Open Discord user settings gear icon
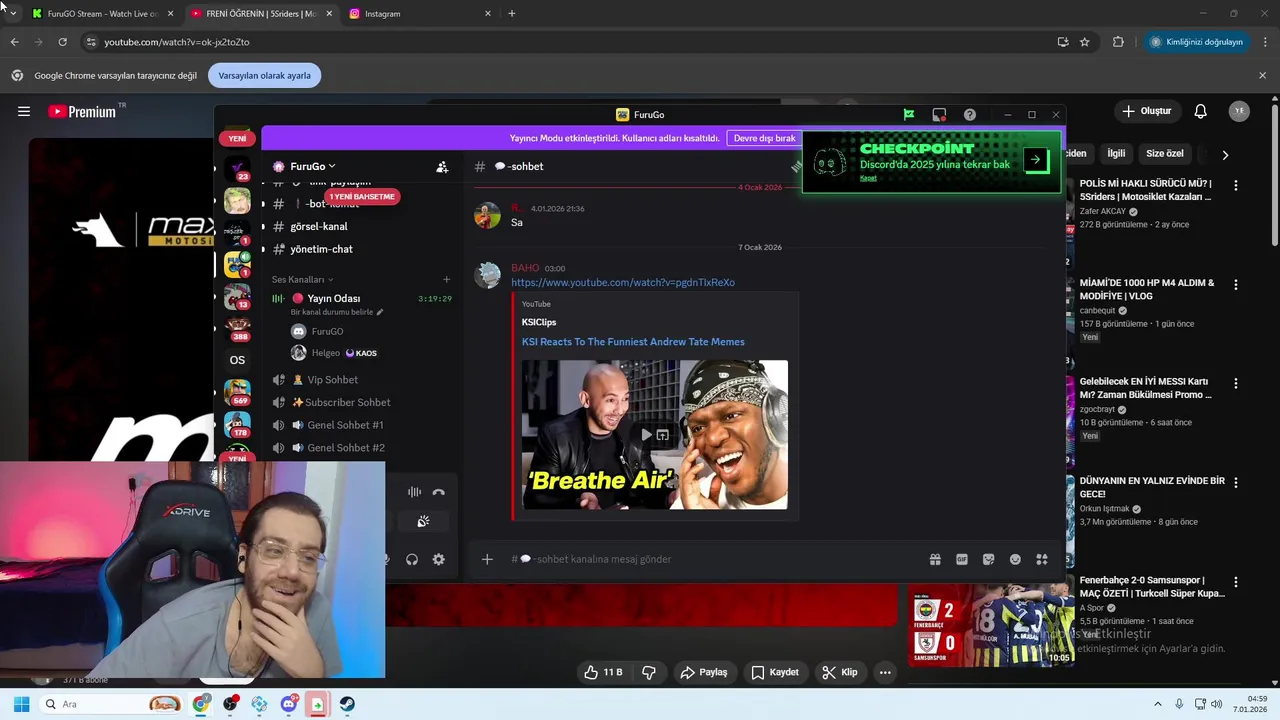The height and width of the screenshot is (720, 1280). tap(438, 560)
